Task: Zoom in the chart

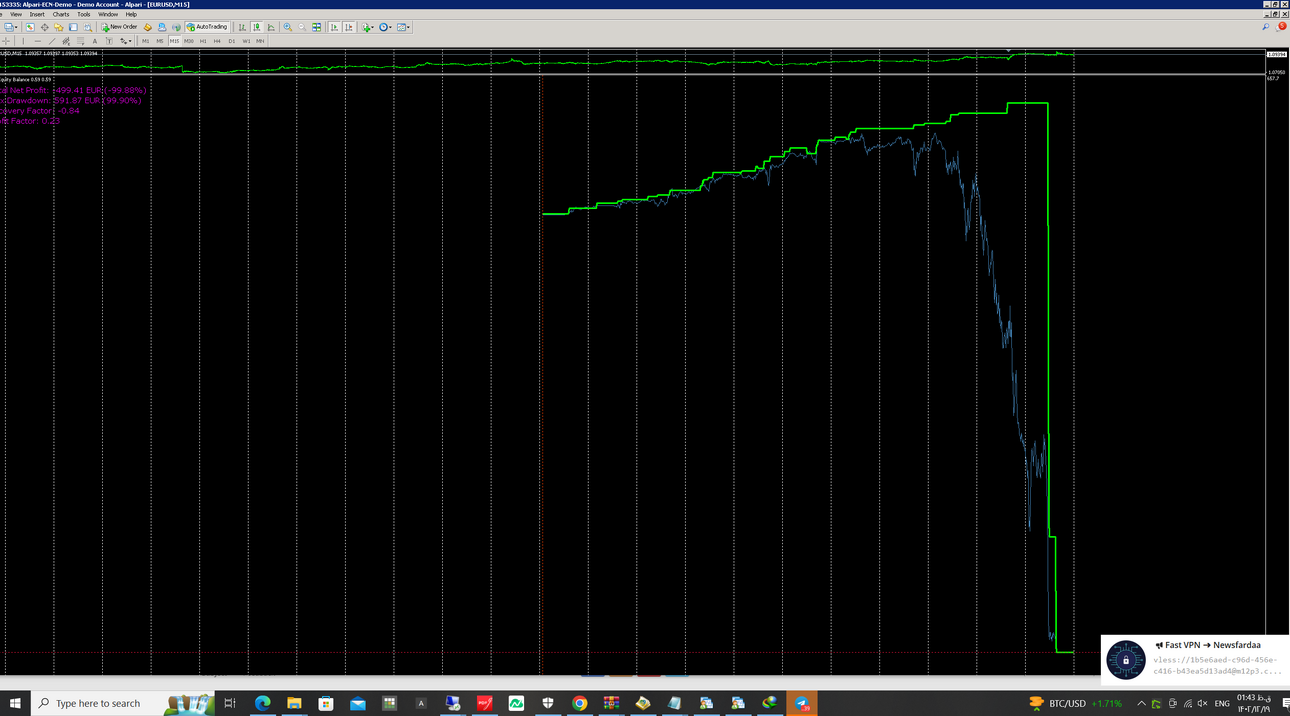Action: (x=288, y=27)
